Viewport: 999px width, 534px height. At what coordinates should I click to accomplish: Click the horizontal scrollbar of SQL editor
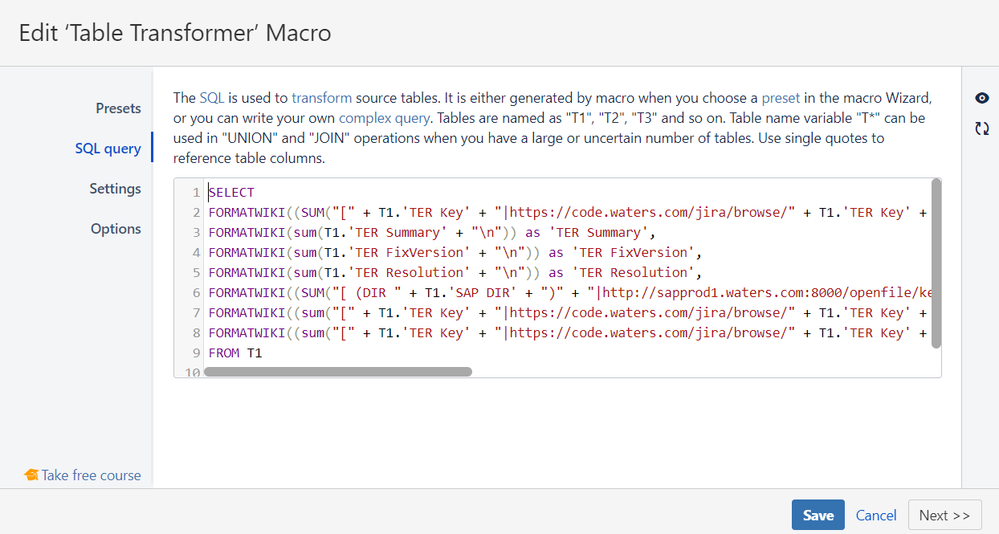[338, 372]
